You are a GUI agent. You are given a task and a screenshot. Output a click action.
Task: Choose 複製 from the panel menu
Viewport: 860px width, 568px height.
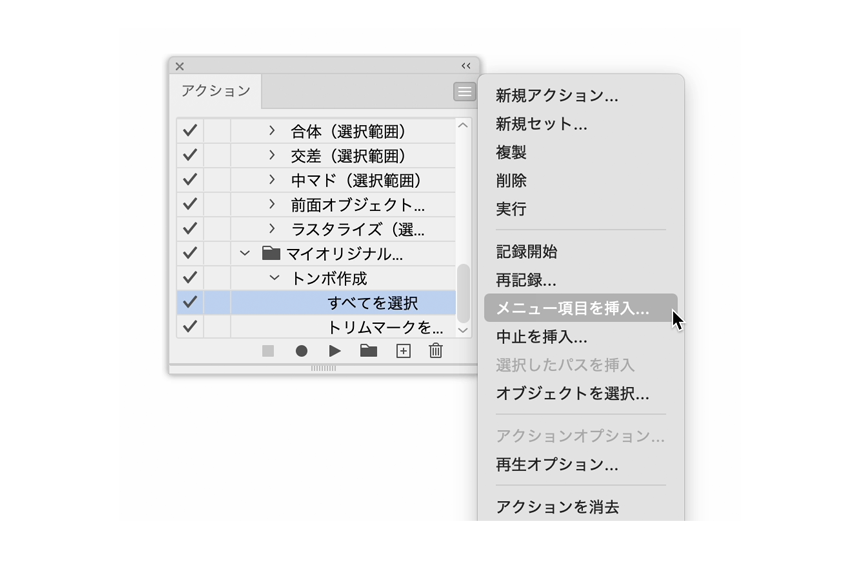point(511,152)
